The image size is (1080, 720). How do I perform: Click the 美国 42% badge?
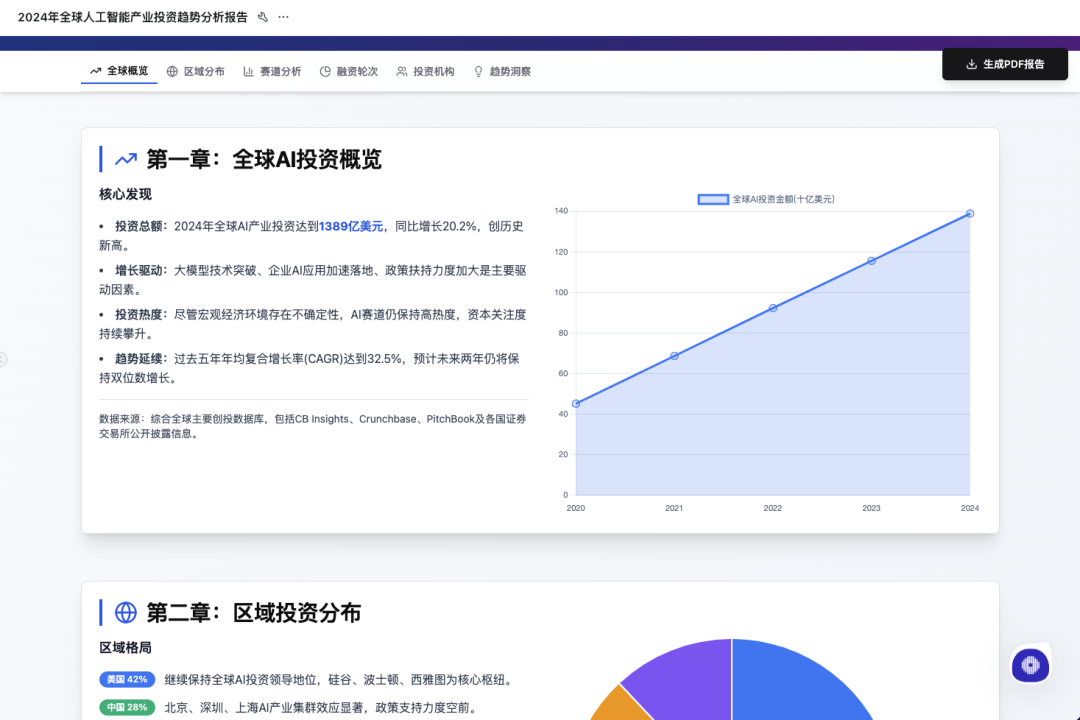(x=127, y=679)
